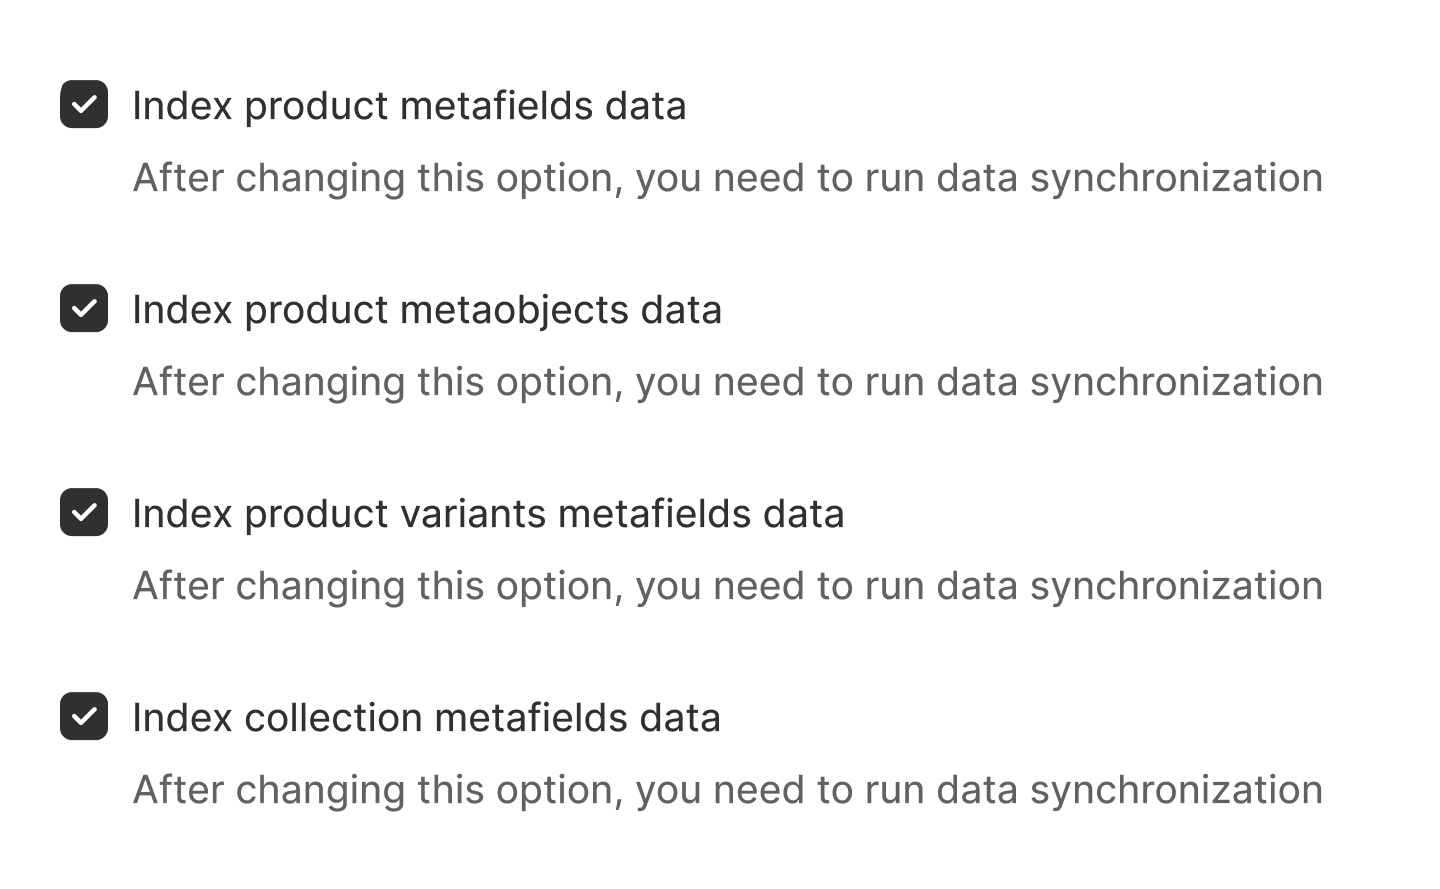Click the checkmark icon beside collection metafields
The width and height of the screenshot is (1440, 889).
[x=84, y=716]
